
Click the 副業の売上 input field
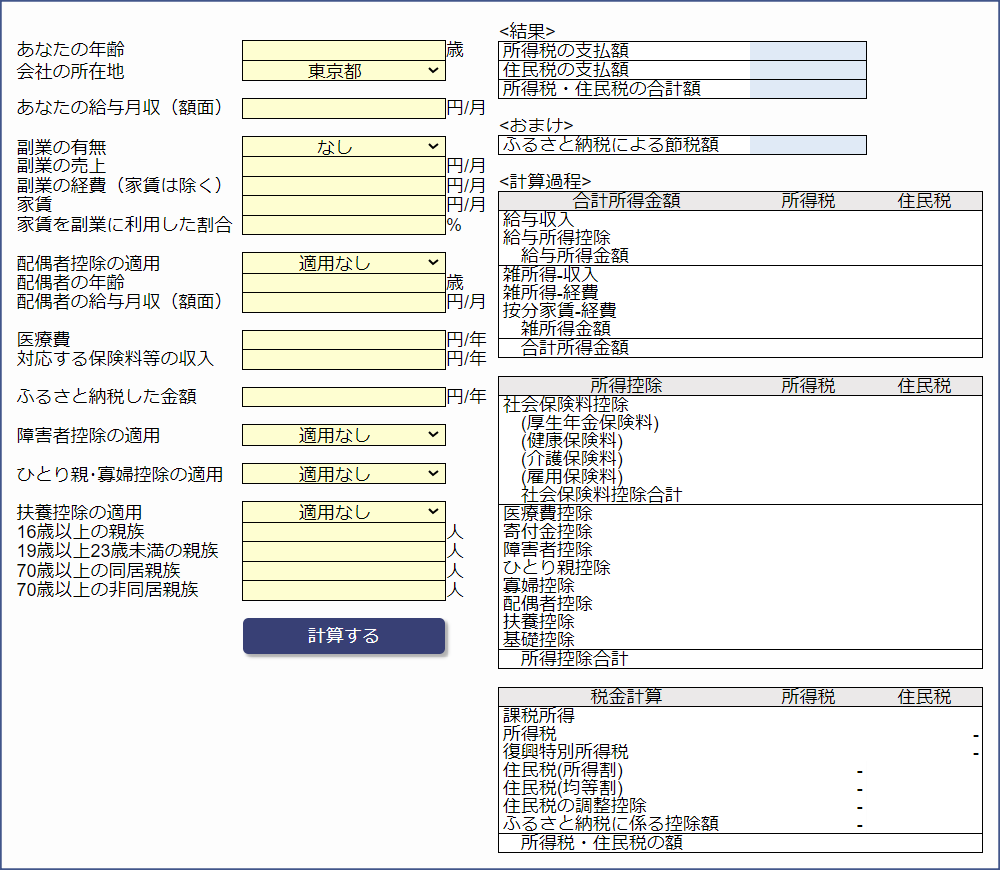click(x=344, y=167)
